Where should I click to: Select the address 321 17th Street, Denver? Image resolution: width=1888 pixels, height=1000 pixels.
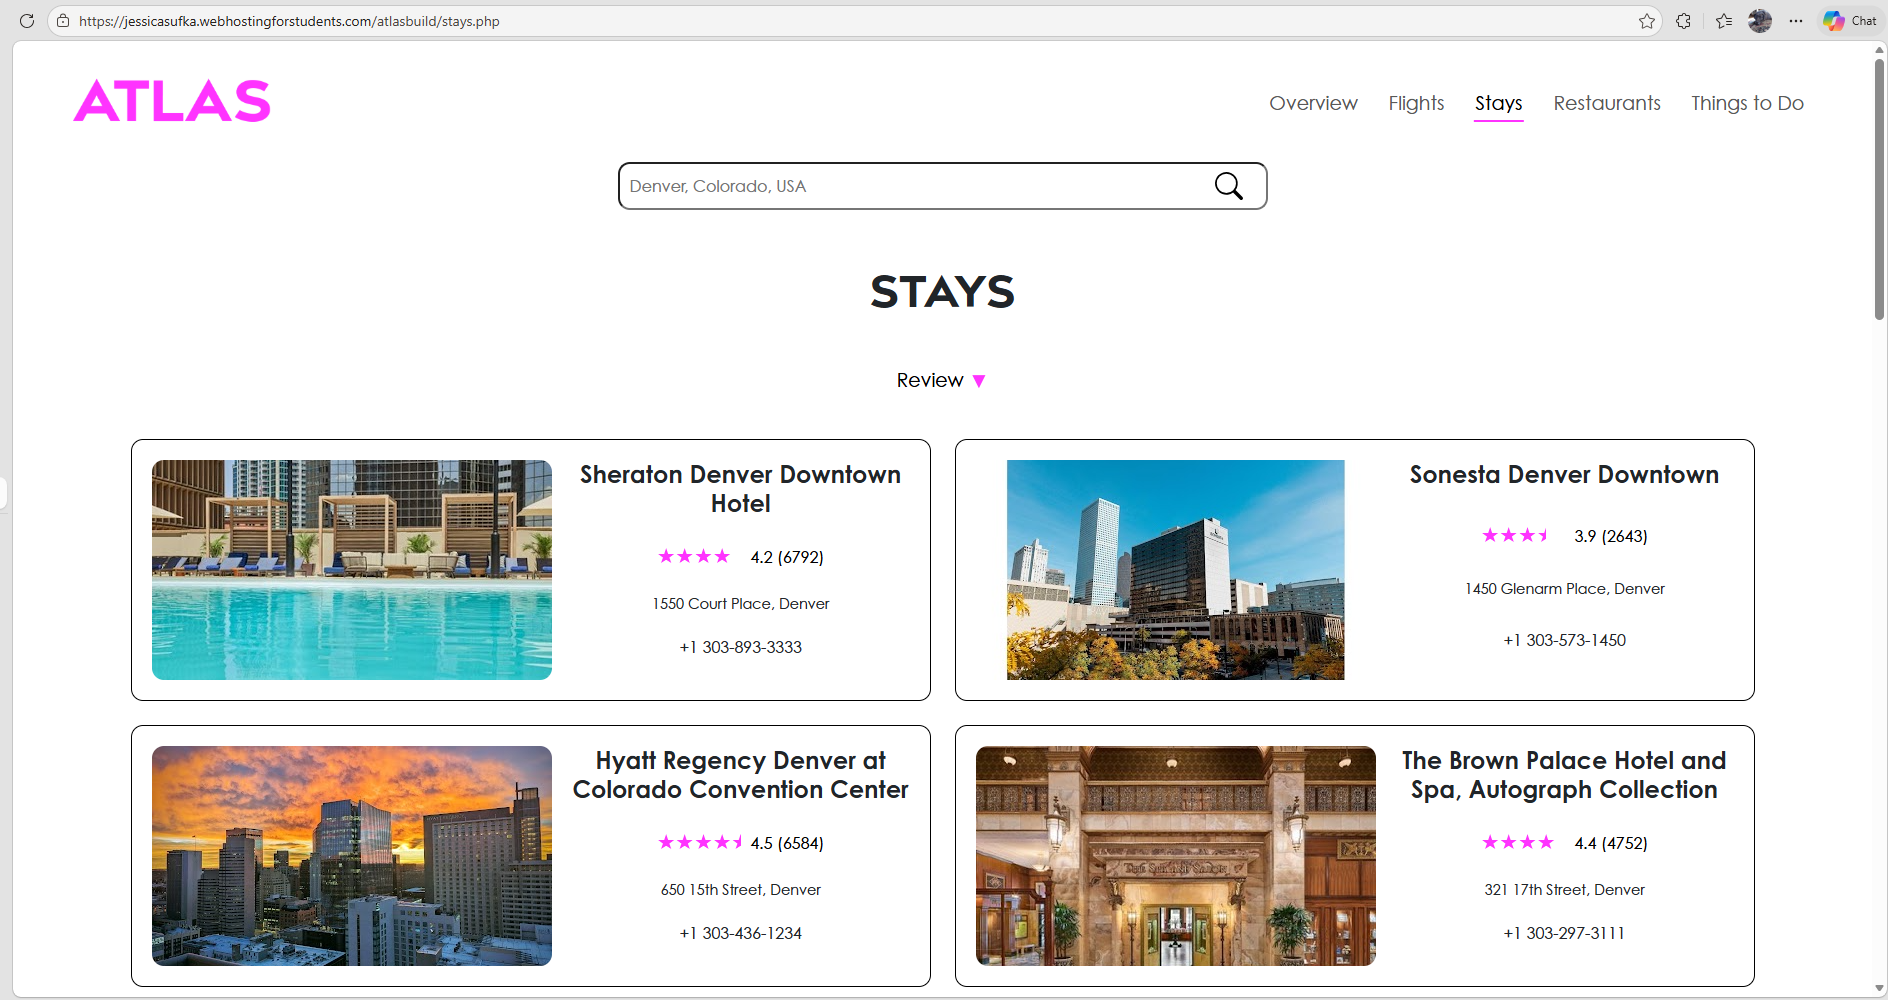[x=1564, y=890]
